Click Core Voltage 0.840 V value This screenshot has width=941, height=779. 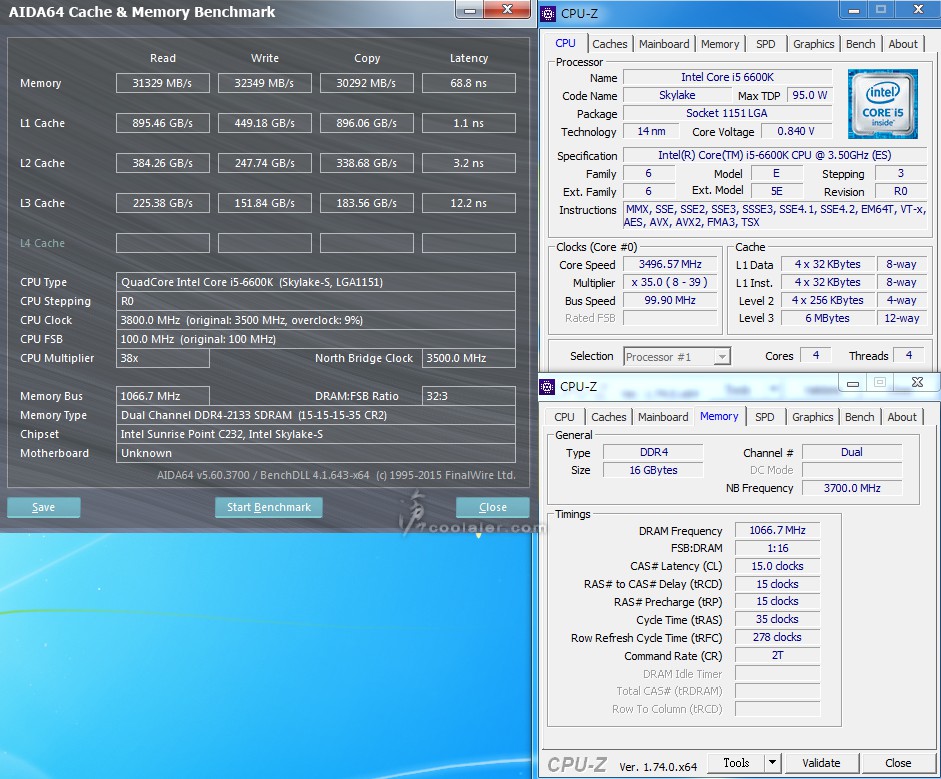(796, 131)
